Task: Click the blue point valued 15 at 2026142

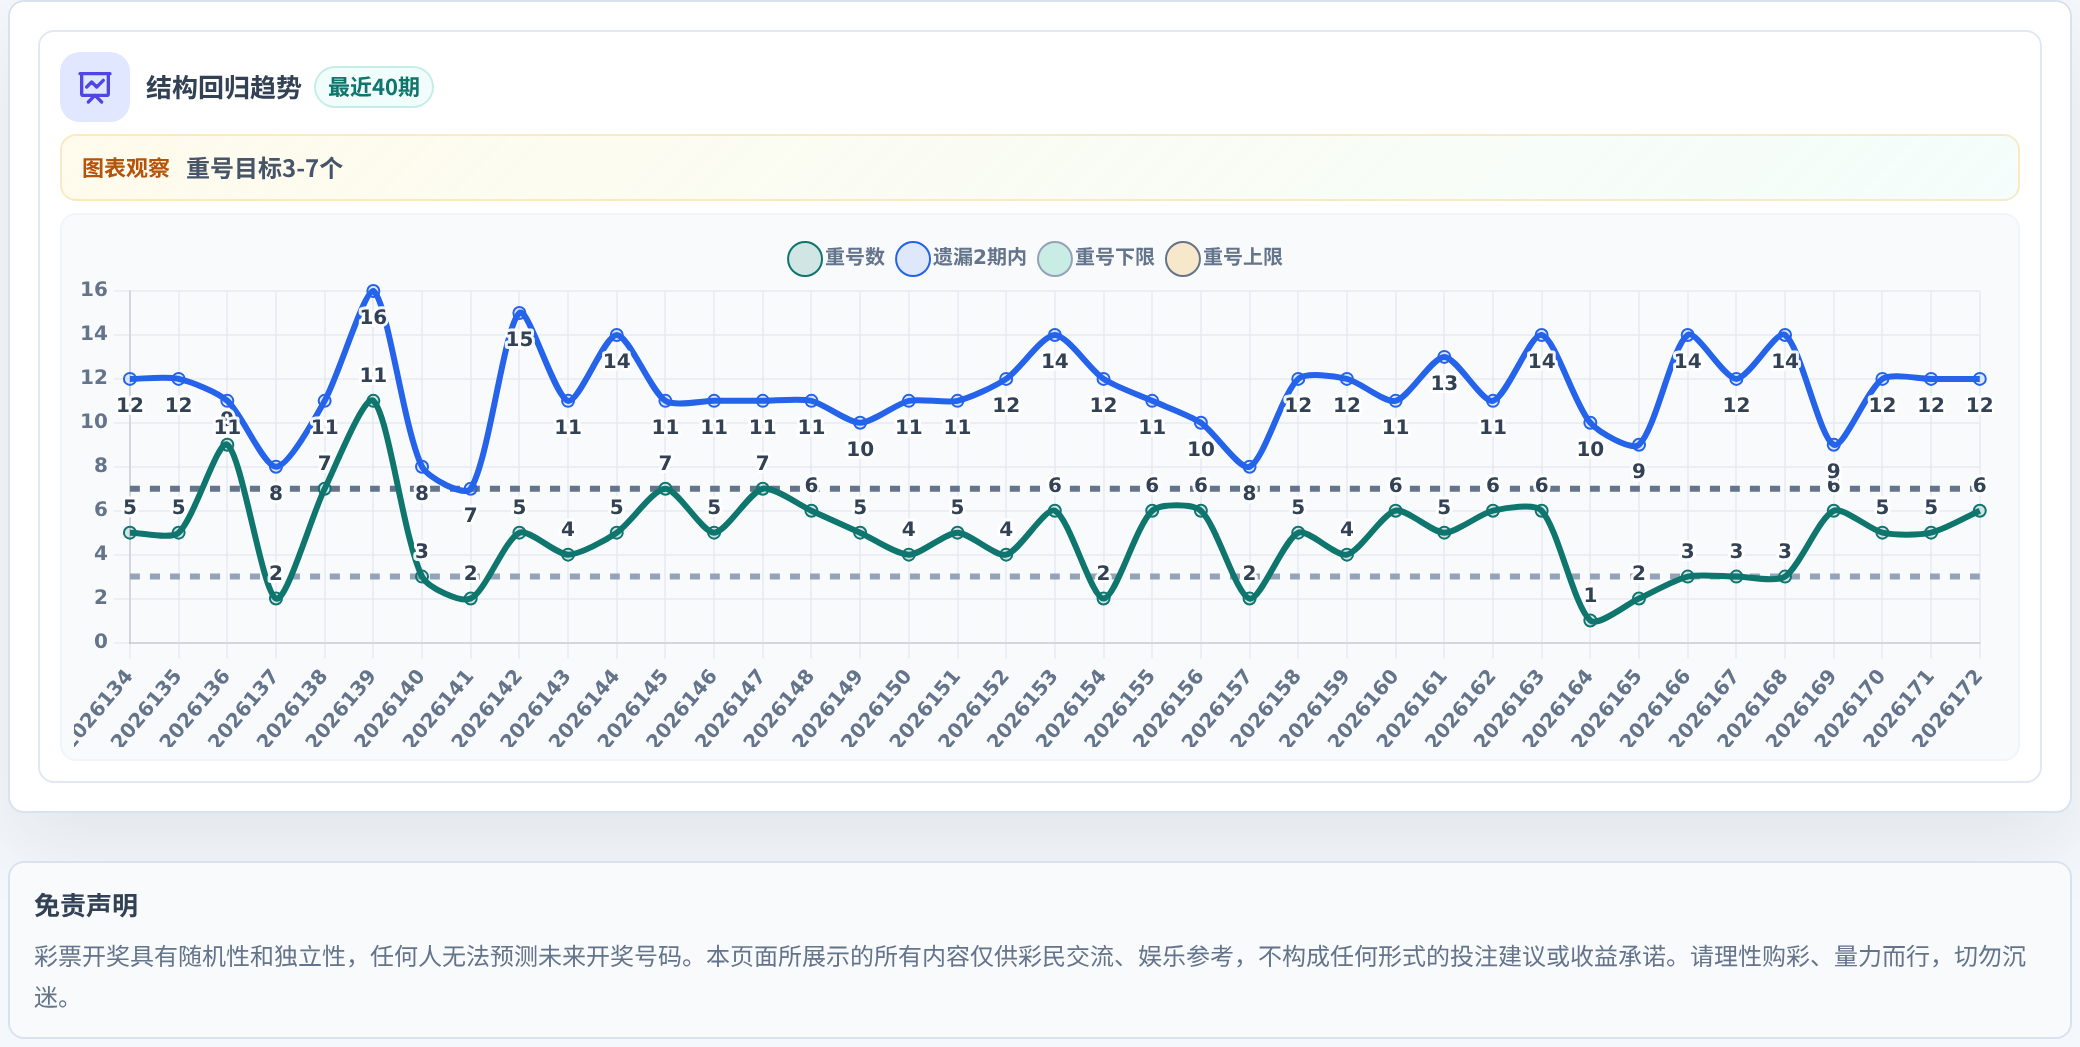Action: pos(519,313)
